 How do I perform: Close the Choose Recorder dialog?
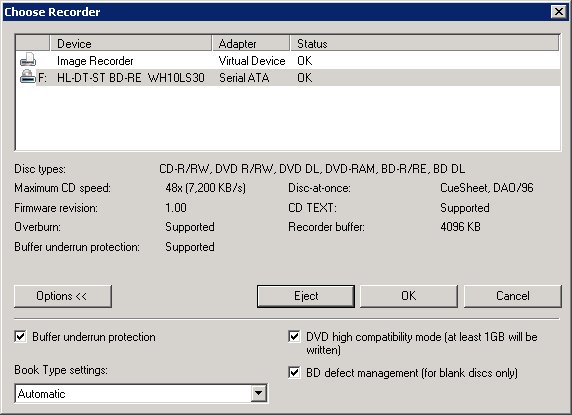coord(559,12)
